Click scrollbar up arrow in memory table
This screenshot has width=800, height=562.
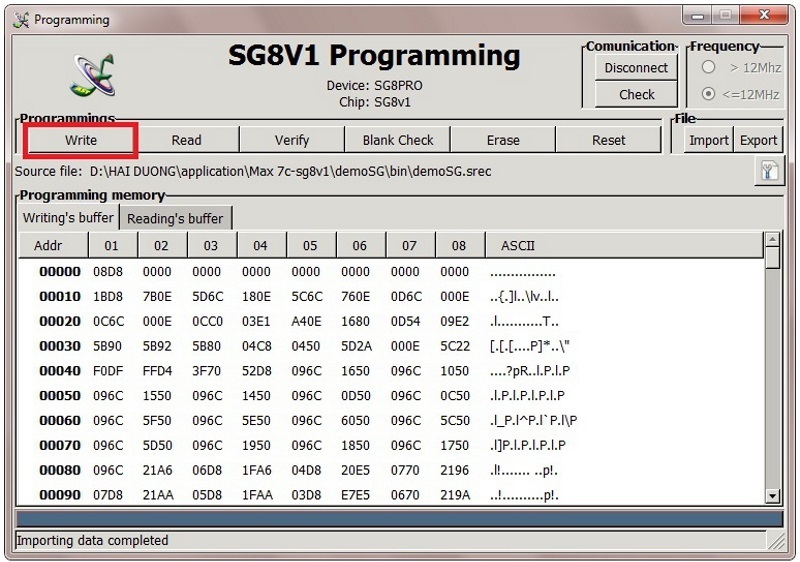pos(773,239)
